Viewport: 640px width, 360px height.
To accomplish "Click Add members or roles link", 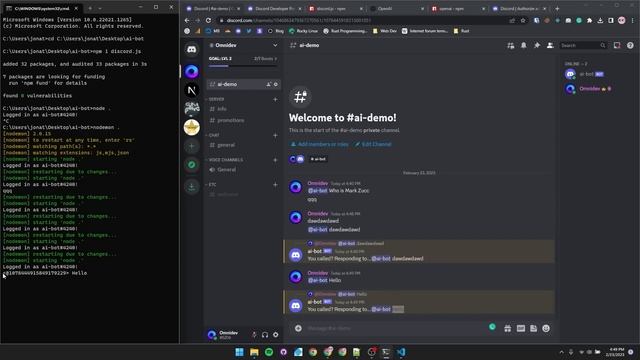I will click(x=319, y=144).
